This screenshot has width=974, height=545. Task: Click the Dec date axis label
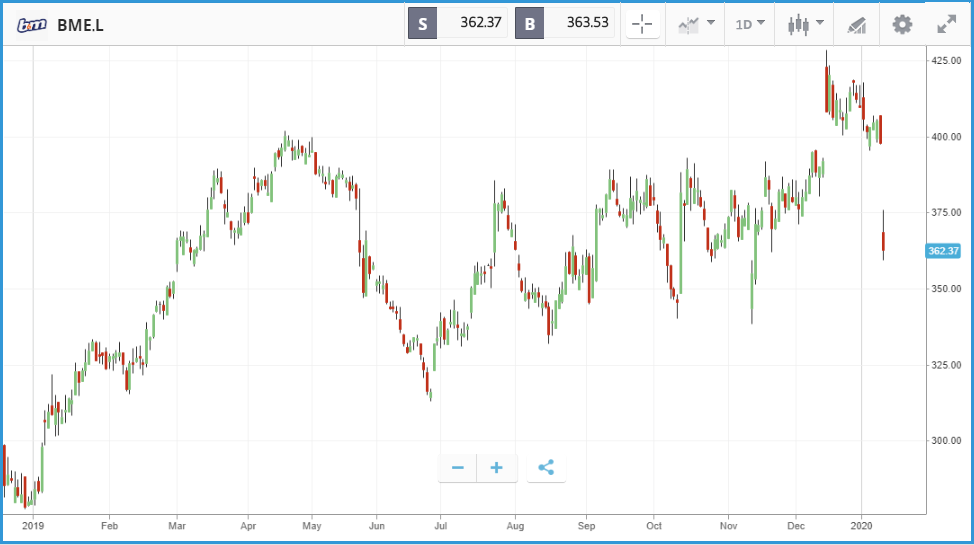[x=796, y=526]
